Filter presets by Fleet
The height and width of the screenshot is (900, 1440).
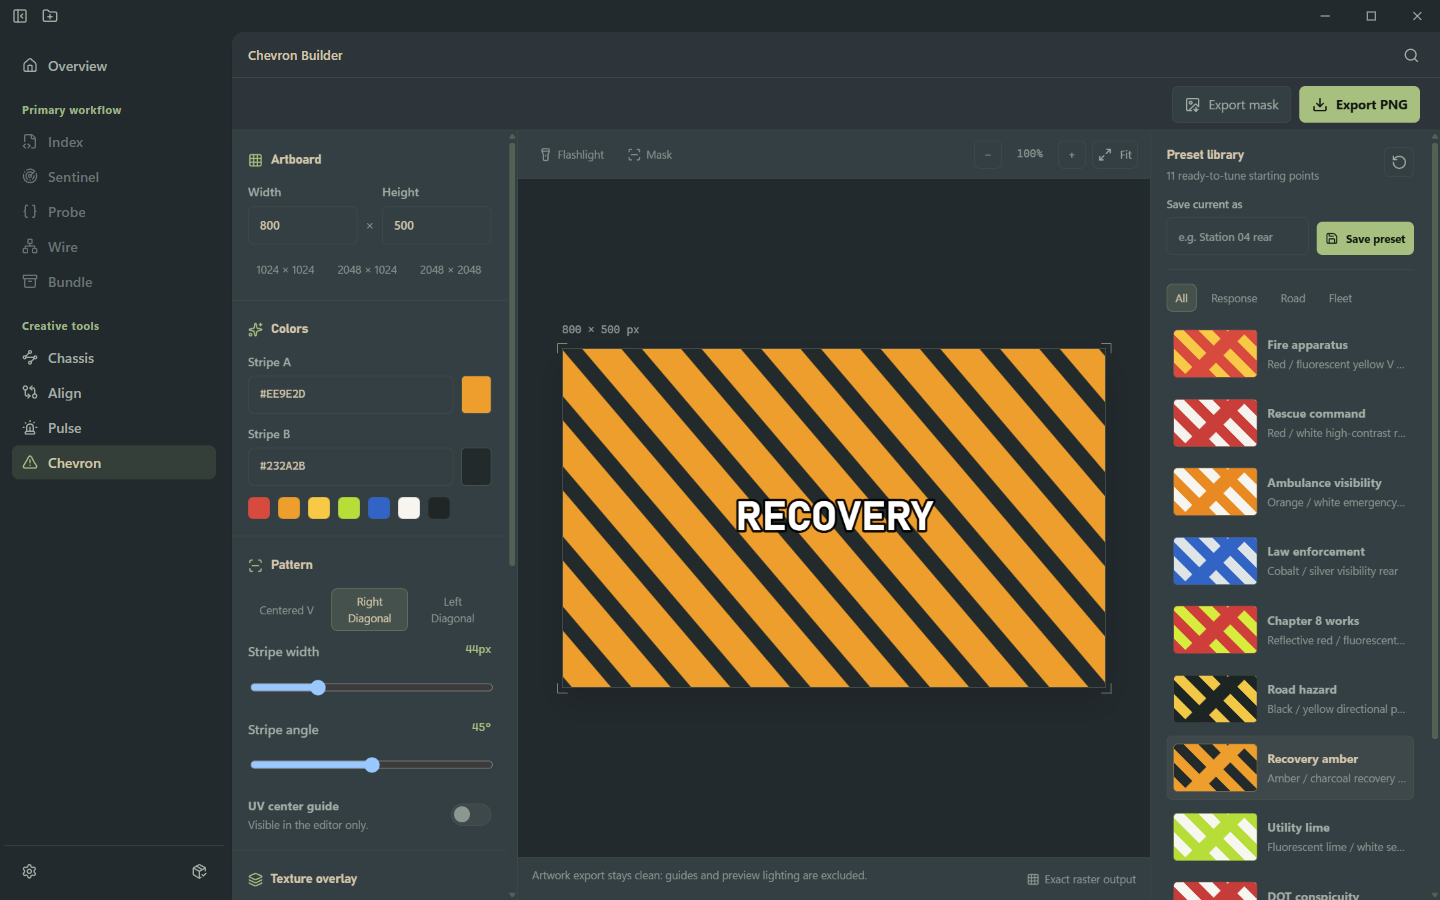coord(1340,298)
